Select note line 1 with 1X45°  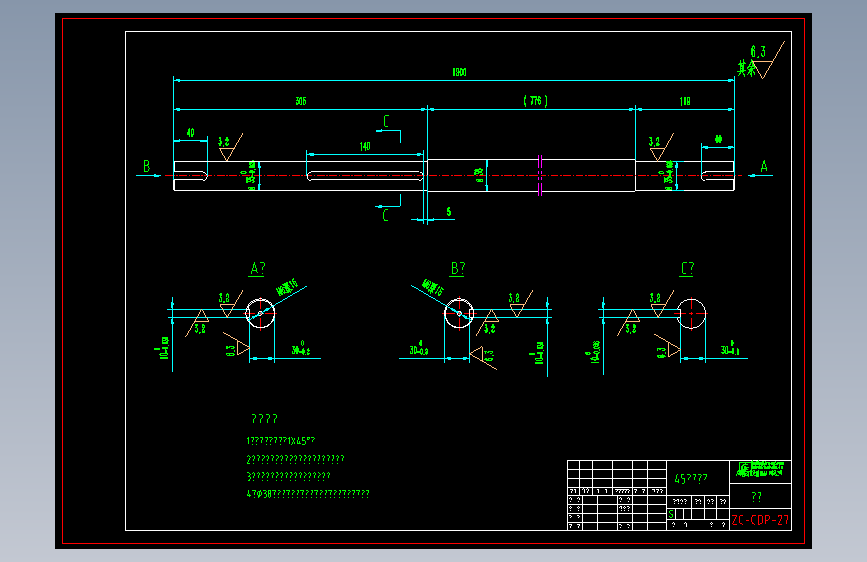click(280, 441)
